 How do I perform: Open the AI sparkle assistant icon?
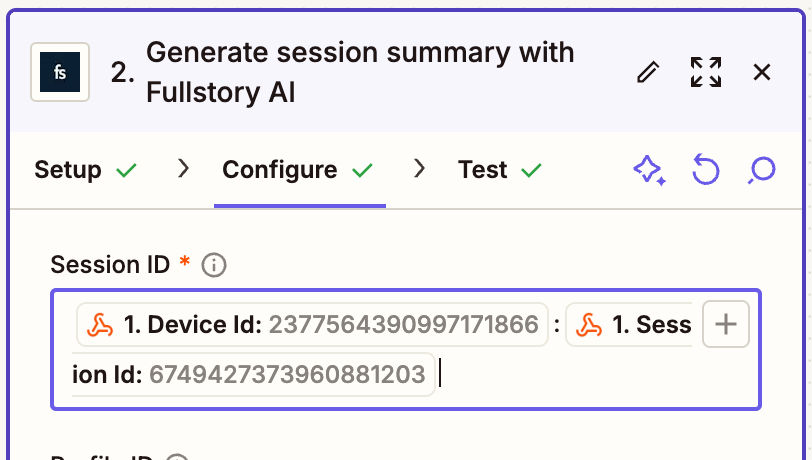649,170
